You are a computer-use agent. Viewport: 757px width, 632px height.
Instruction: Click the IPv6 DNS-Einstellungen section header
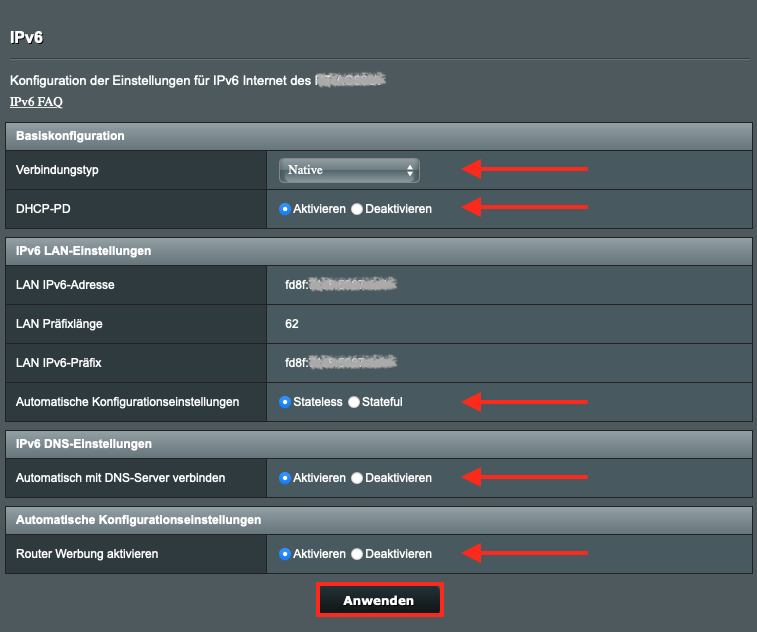[x=84, y=443]
